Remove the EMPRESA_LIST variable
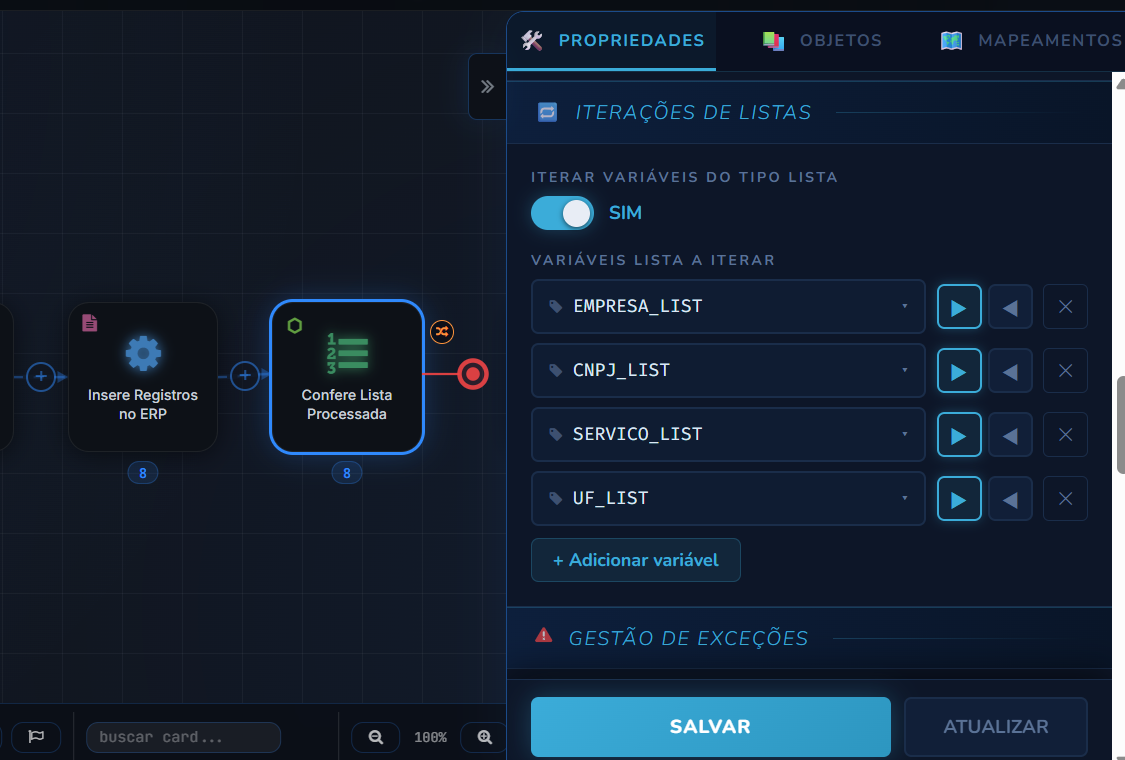 click(1065, 307)
